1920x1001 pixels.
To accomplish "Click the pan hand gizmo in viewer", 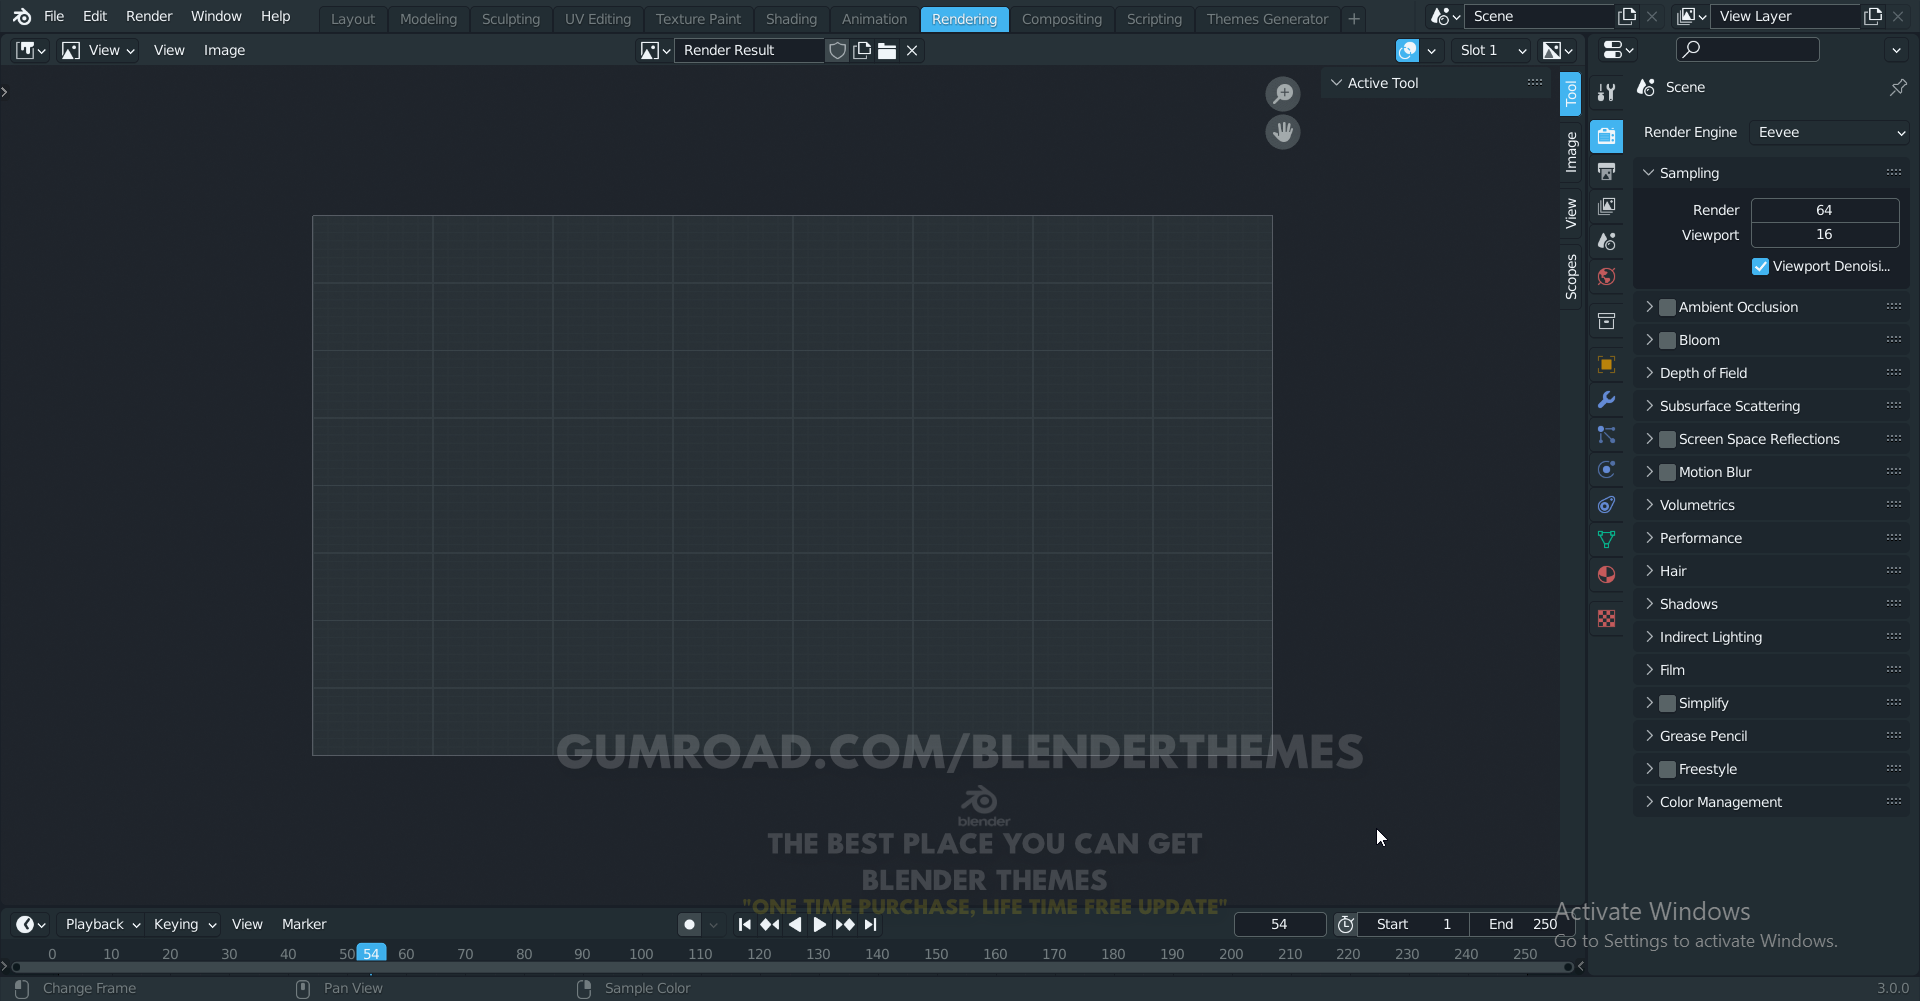I will (1283, 132).
